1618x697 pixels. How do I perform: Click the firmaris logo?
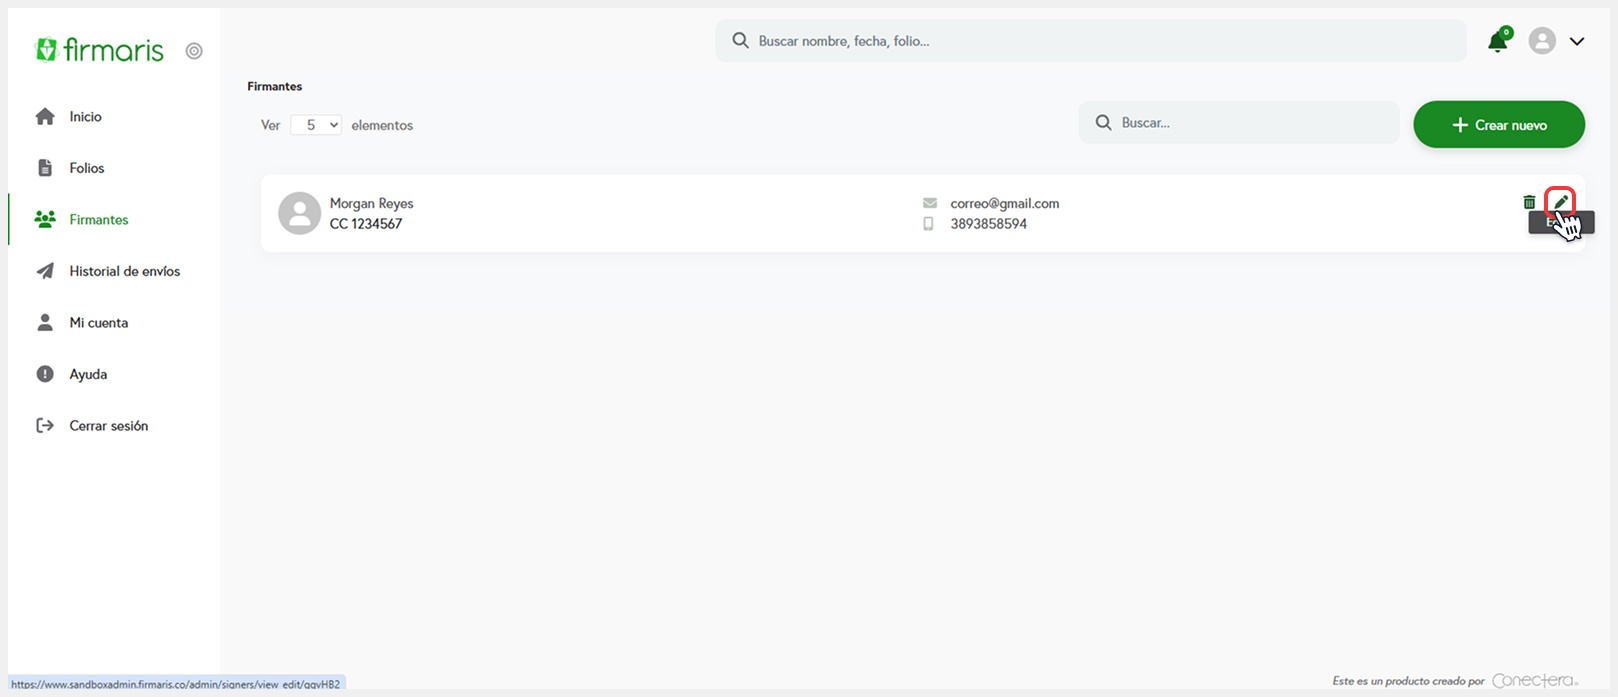pos(99,50)
